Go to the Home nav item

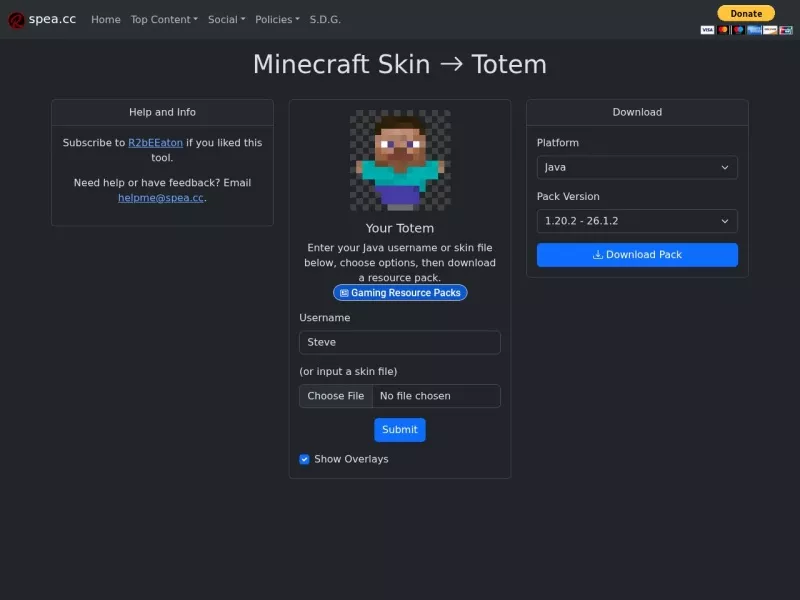pos(106,19)
